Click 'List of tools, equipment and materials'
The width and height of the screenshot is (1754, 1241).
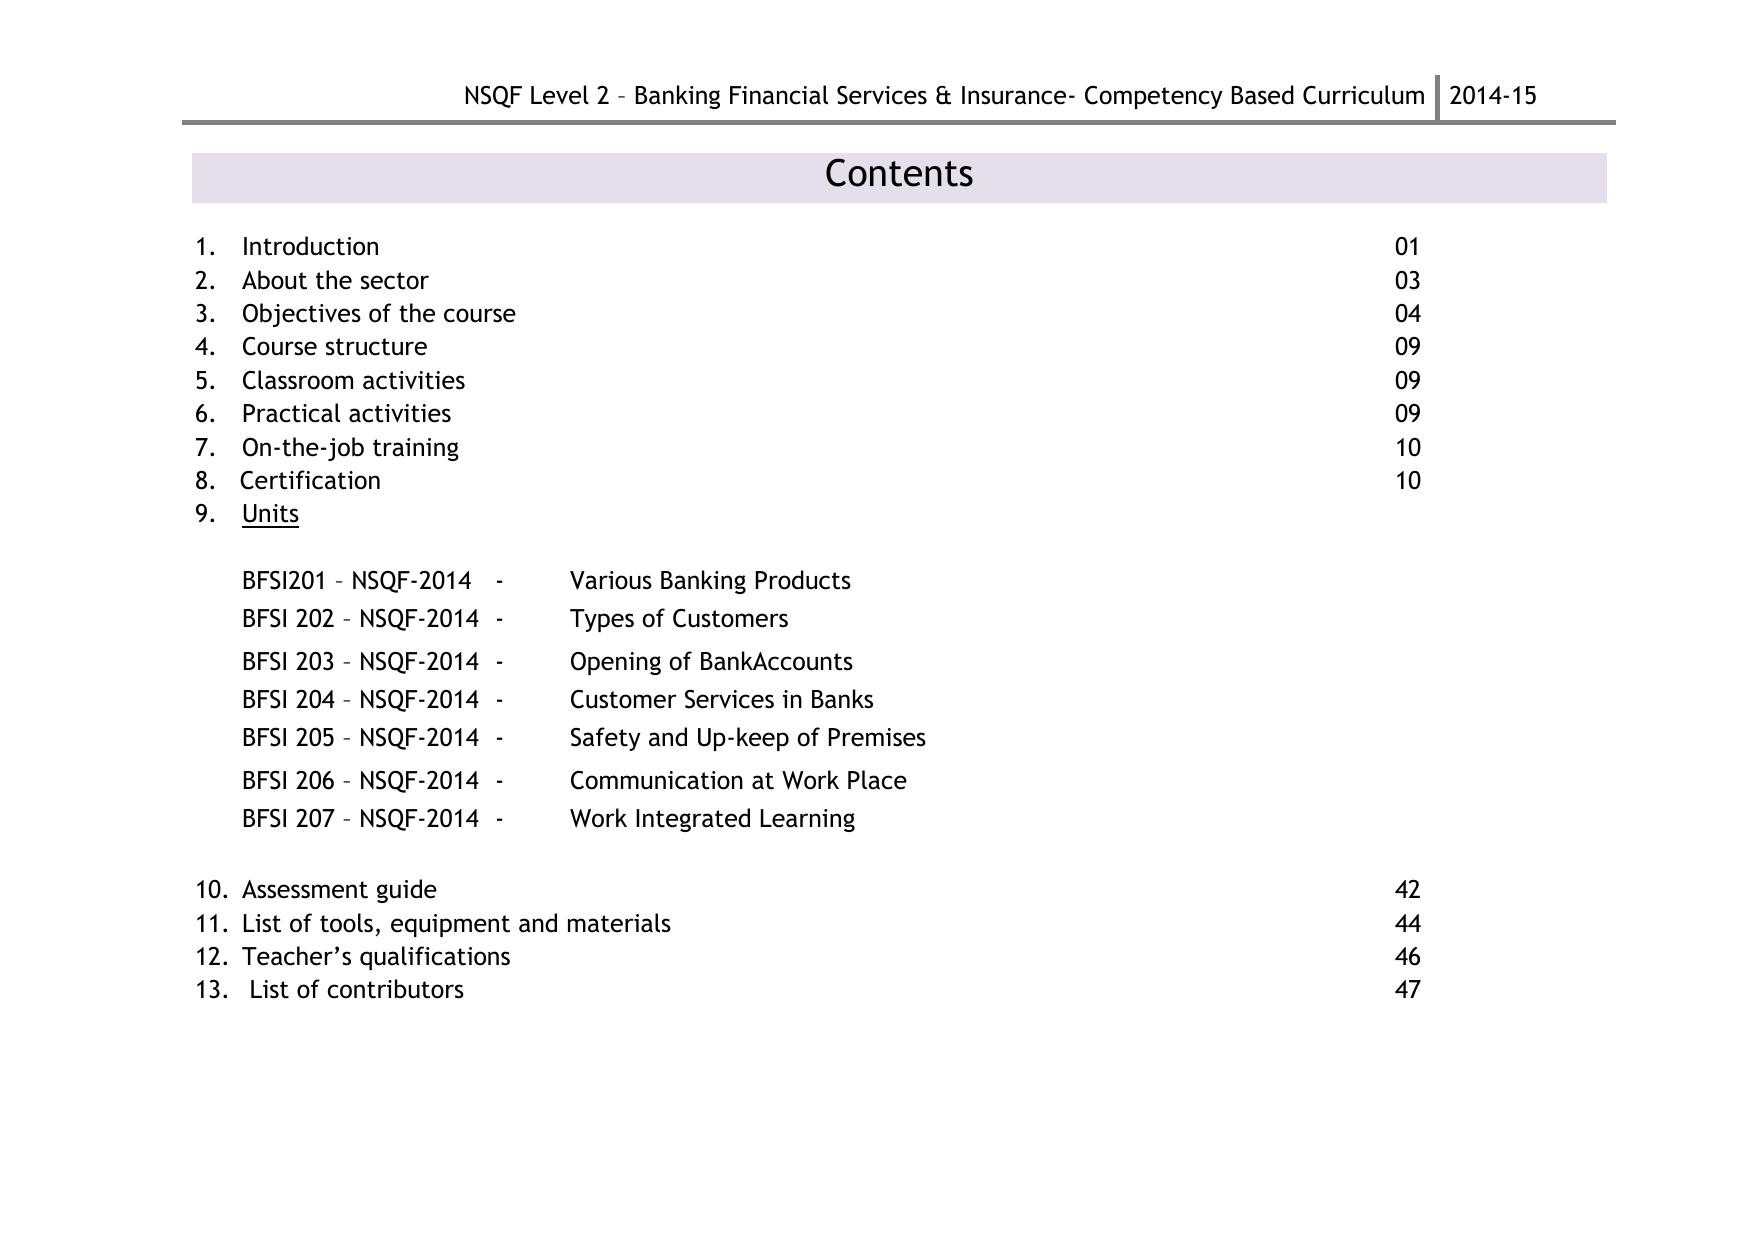[456, 924]
